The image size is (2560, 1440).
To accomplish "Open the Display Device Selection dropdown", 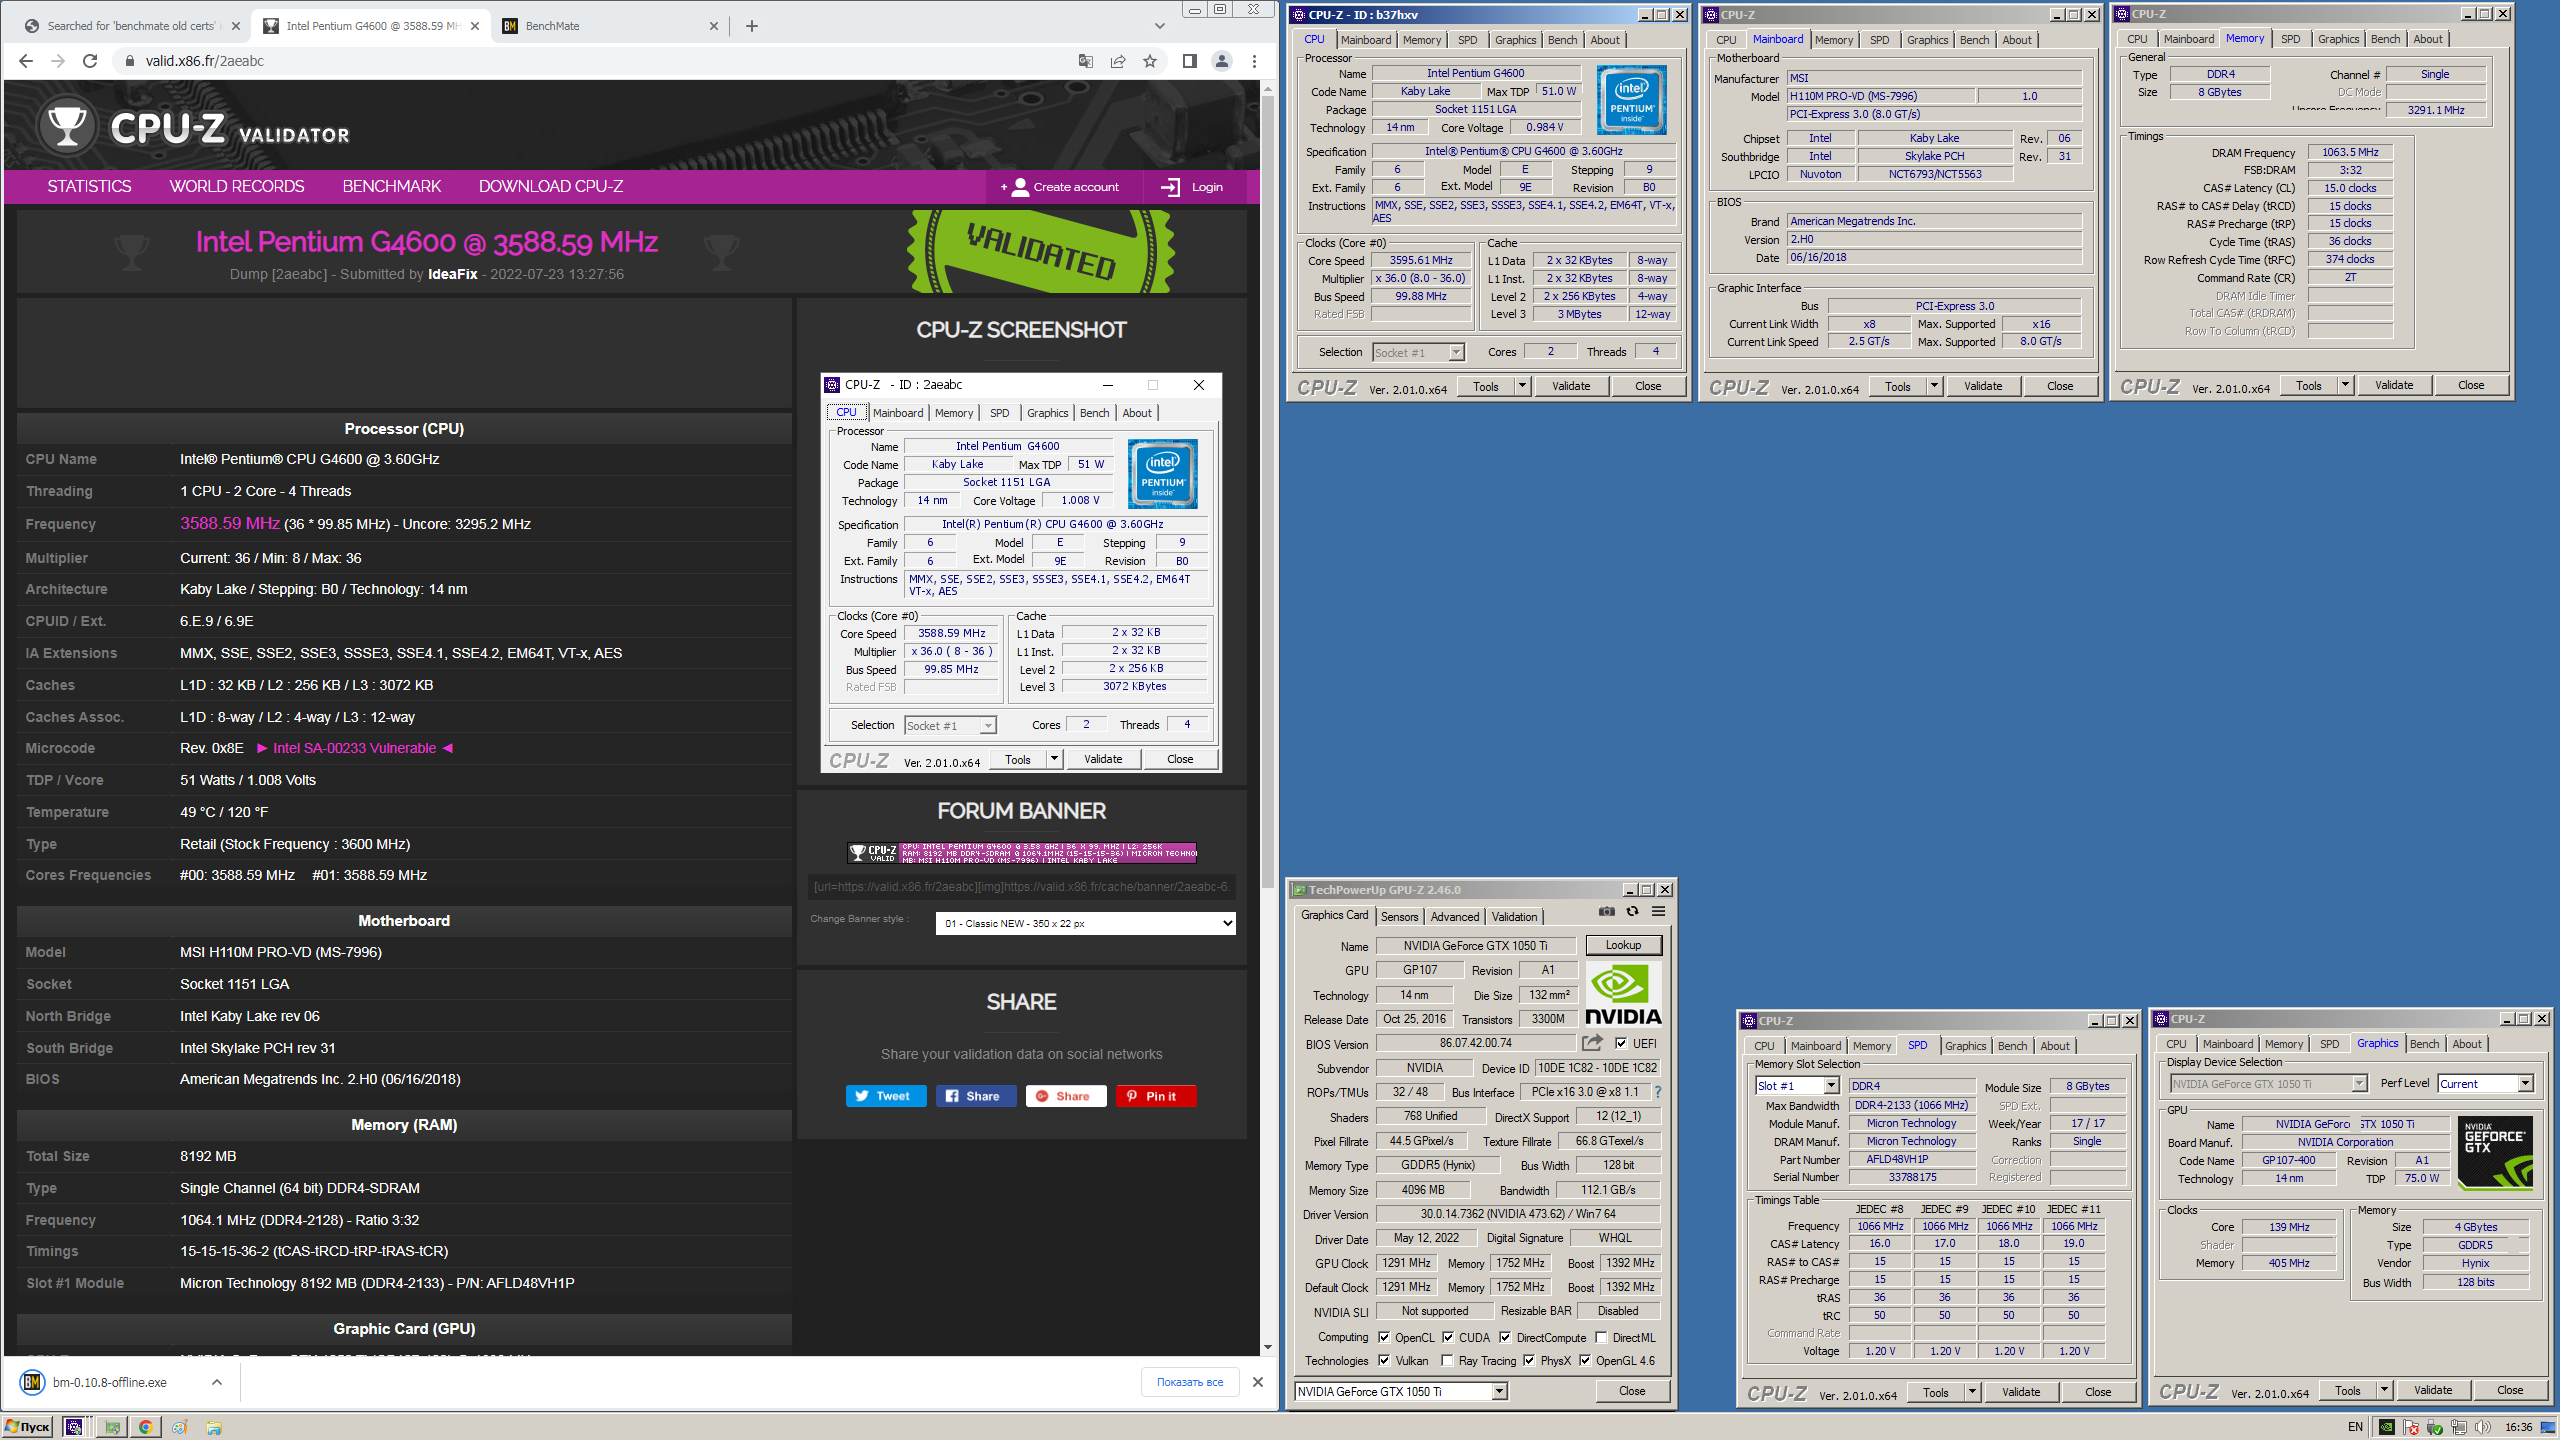I will 2268,1084.
